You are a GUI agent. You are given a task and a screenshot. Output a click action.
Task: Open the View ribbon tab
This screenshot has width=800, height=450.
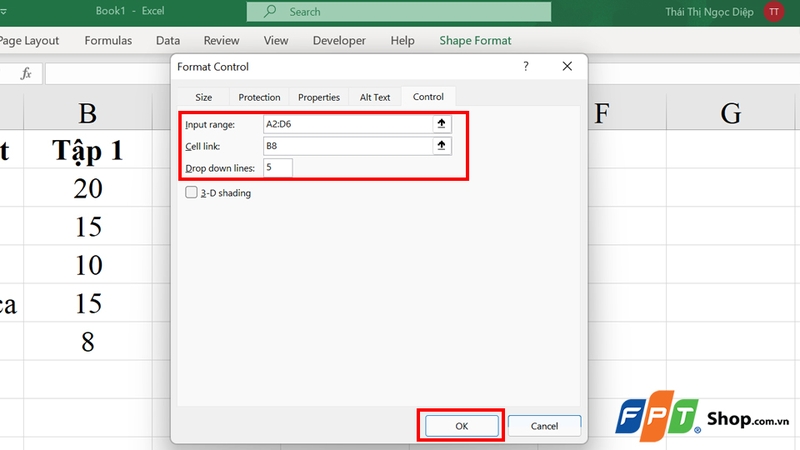276,40
